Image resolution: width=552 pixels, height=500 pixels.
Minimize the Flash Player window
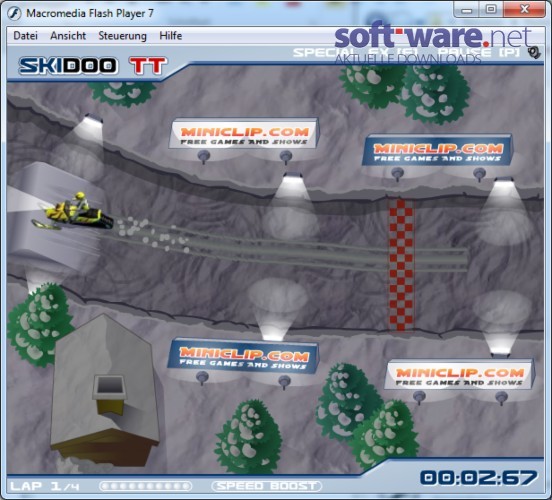pyautogui.click(x=466, y=10)
